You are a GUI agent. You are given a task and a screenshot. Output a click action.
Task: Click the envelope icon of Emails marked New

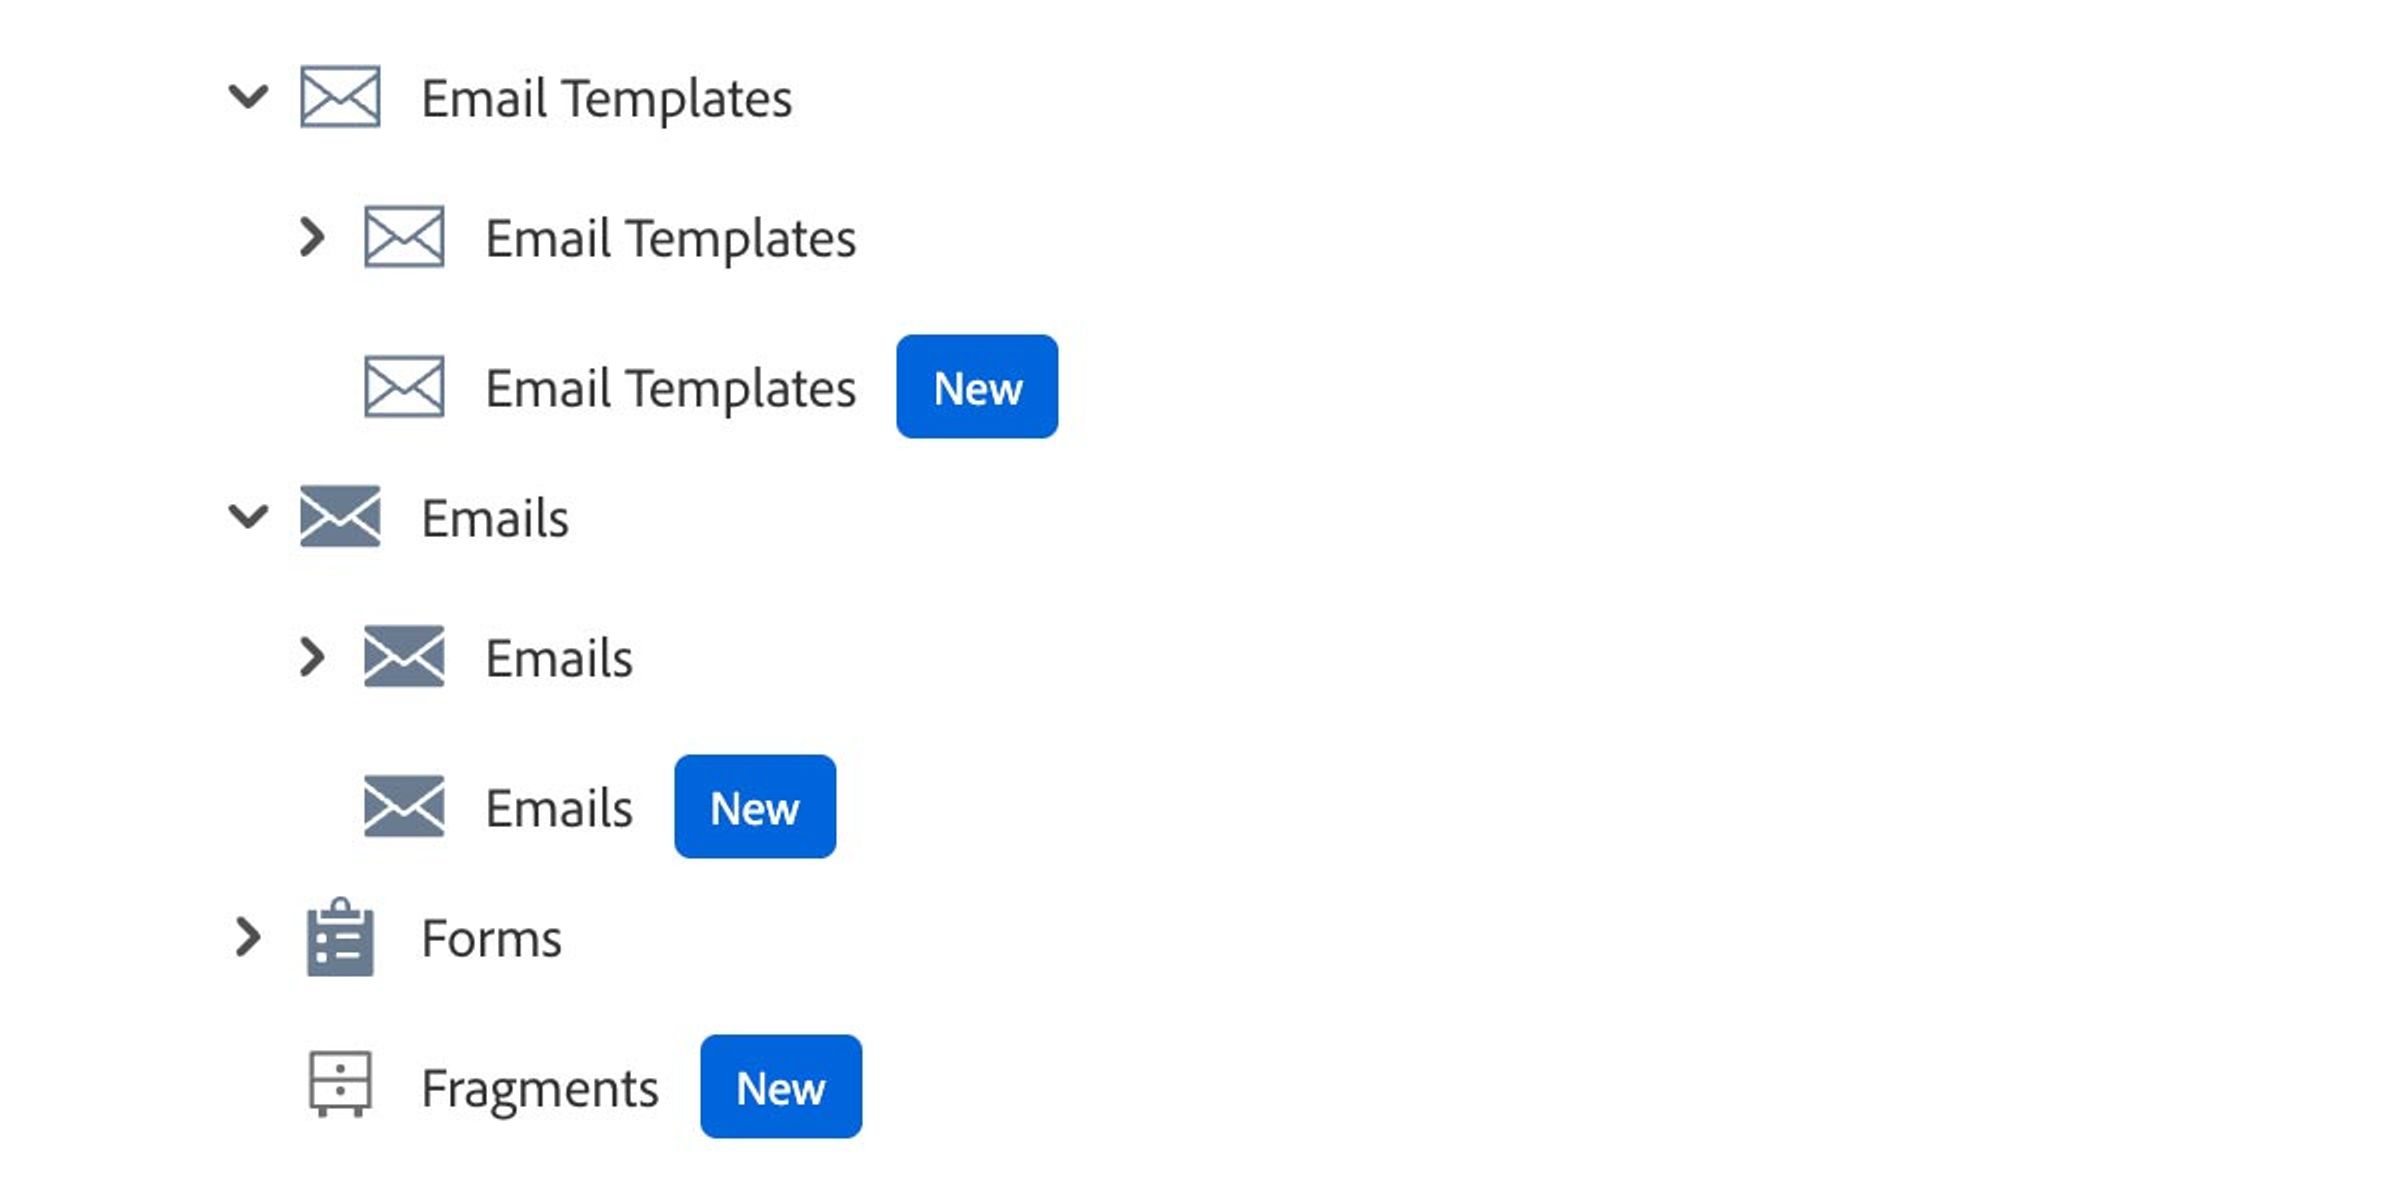click(404, 807)
